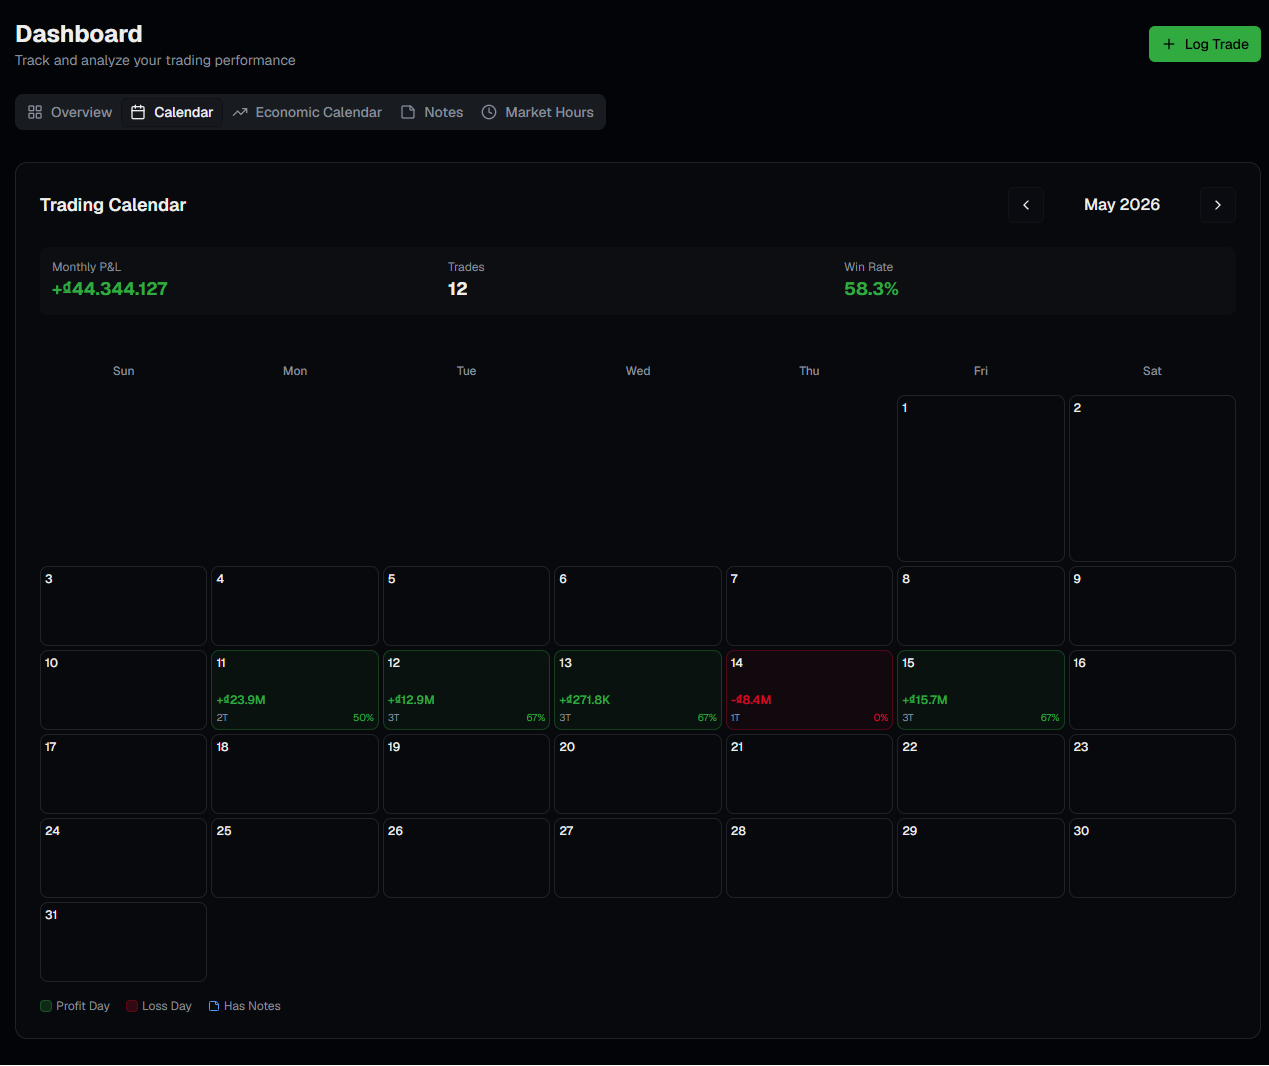Click the May 2026 month label
This screenshot has height=1066, width=1269.
click(1122, 205)
